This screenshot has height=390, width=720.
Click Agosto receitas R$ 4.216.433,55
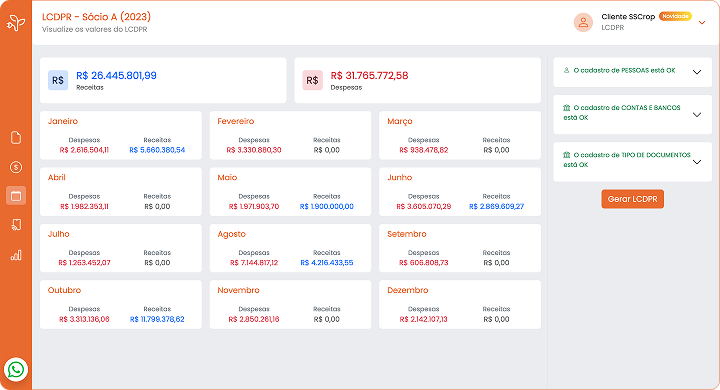(x=326, y=263)
